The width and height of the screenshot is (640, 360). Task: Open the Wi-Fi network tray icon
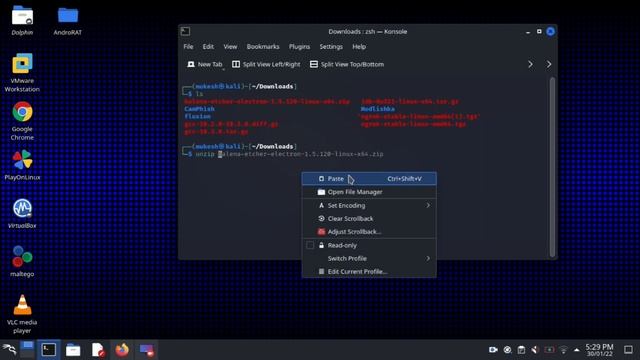564,350
